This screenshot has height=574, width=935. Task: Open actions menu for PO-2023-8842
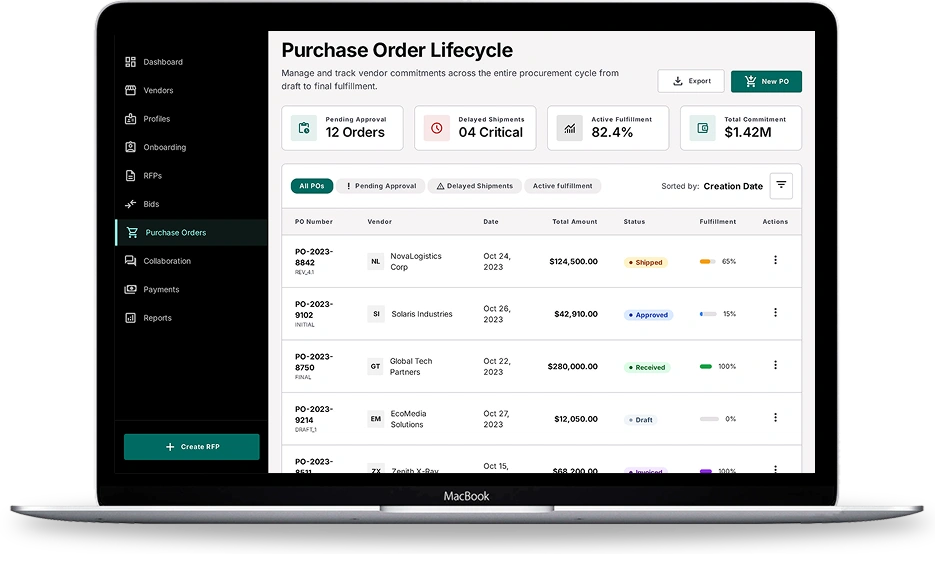775,260
